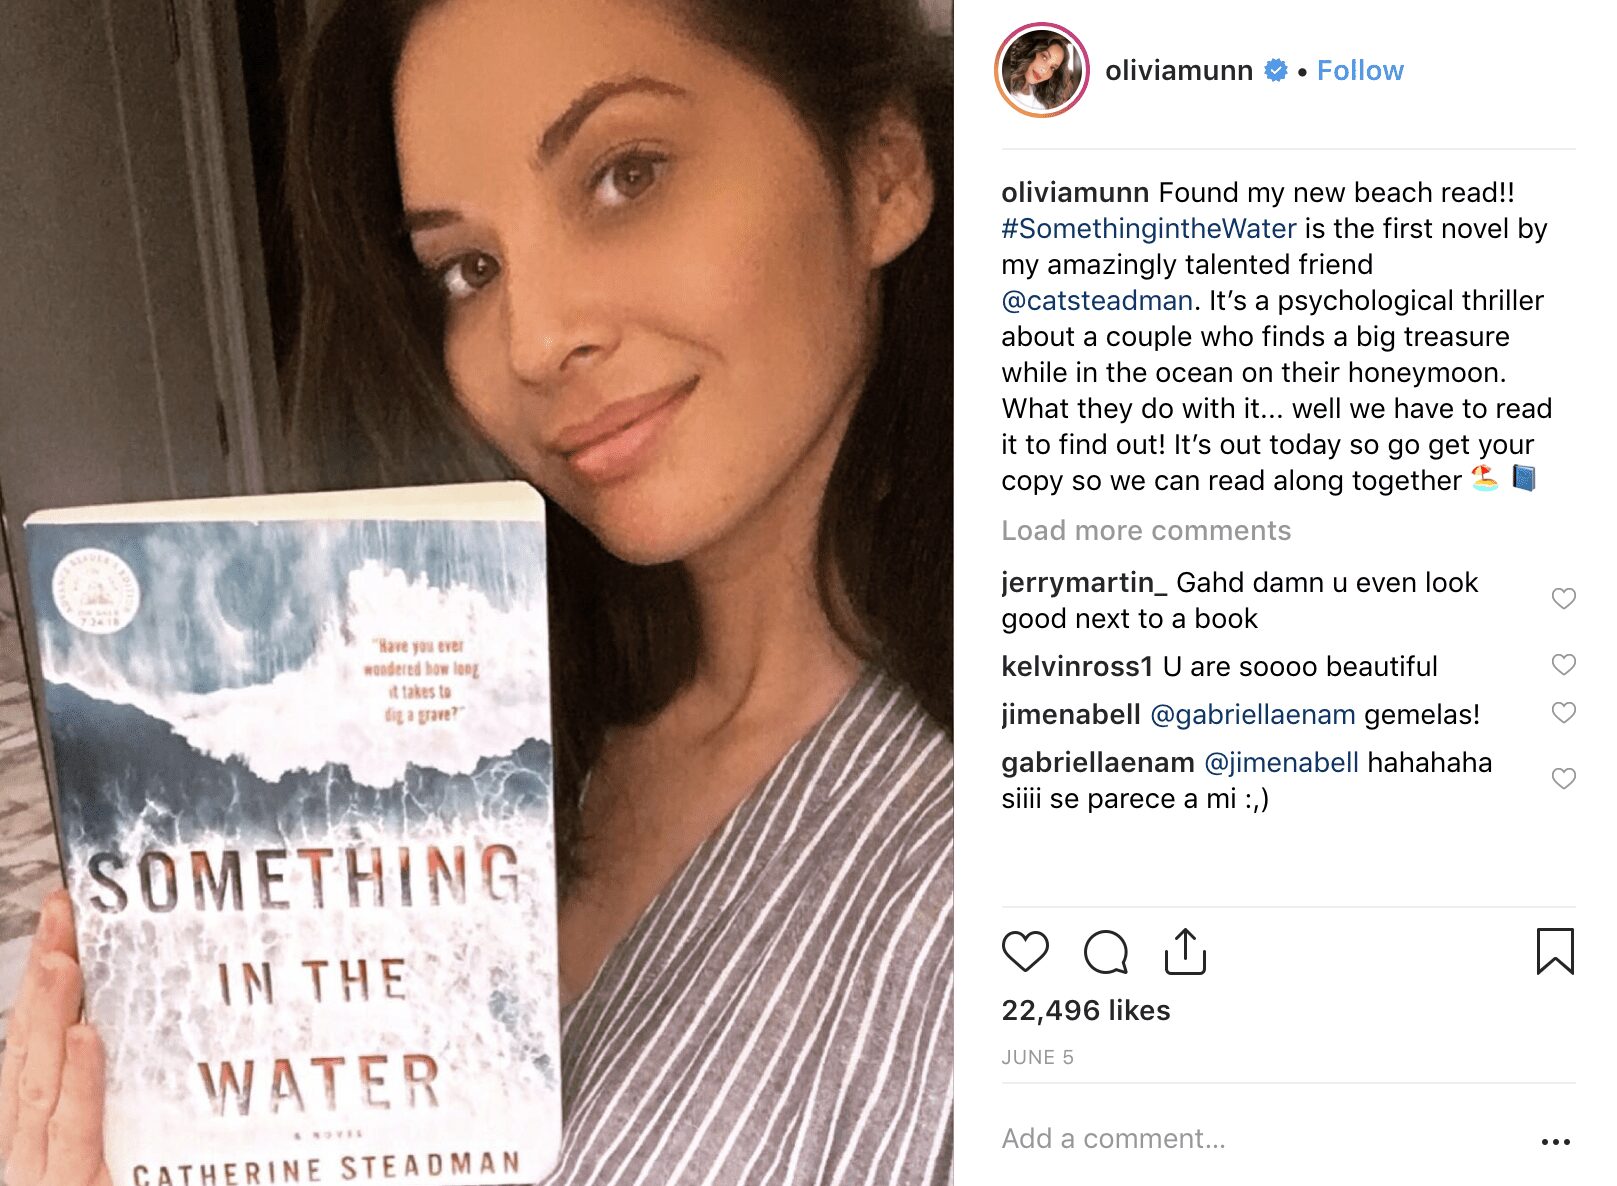The width and height of the screenshot is (1617, 1186).
Task: View who liked via 22,496 likes
Action: tap(1086, 1010)
